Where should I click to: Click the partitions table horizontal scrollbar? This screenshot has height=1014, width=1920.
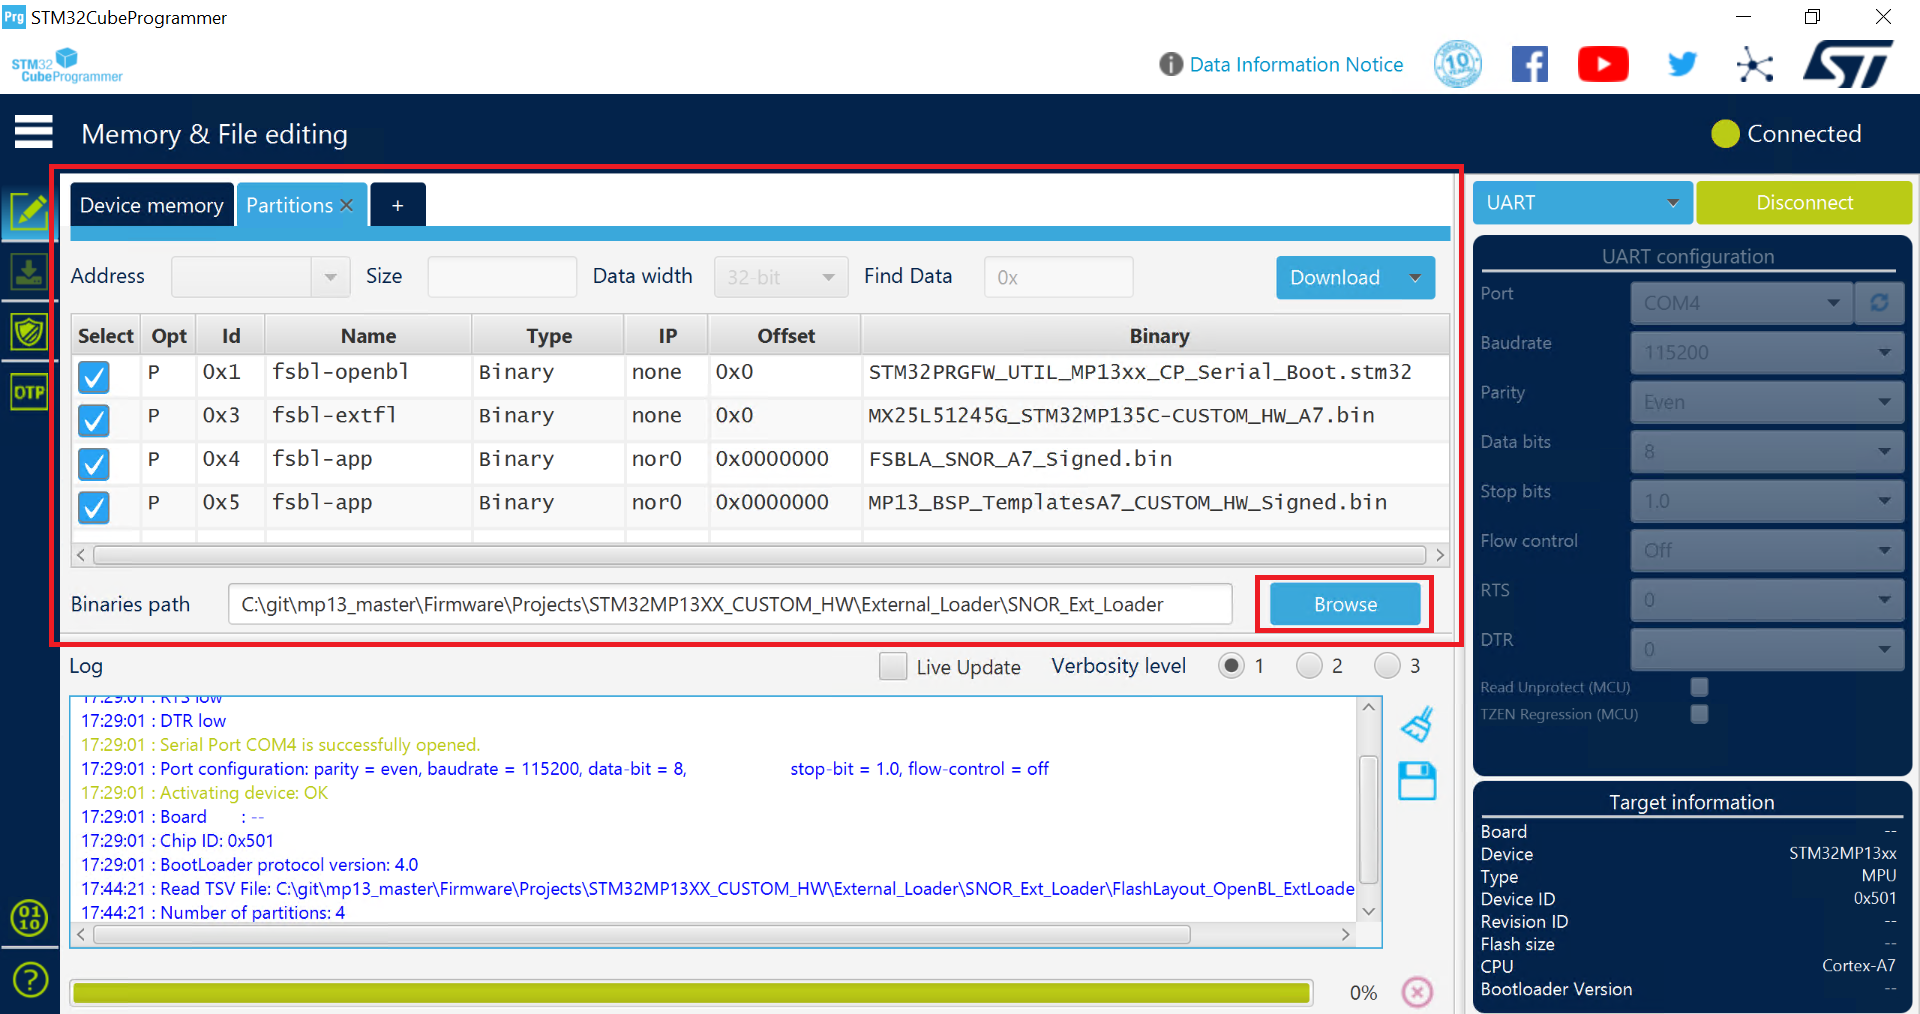pyautogui.click(x=760, y=555)
